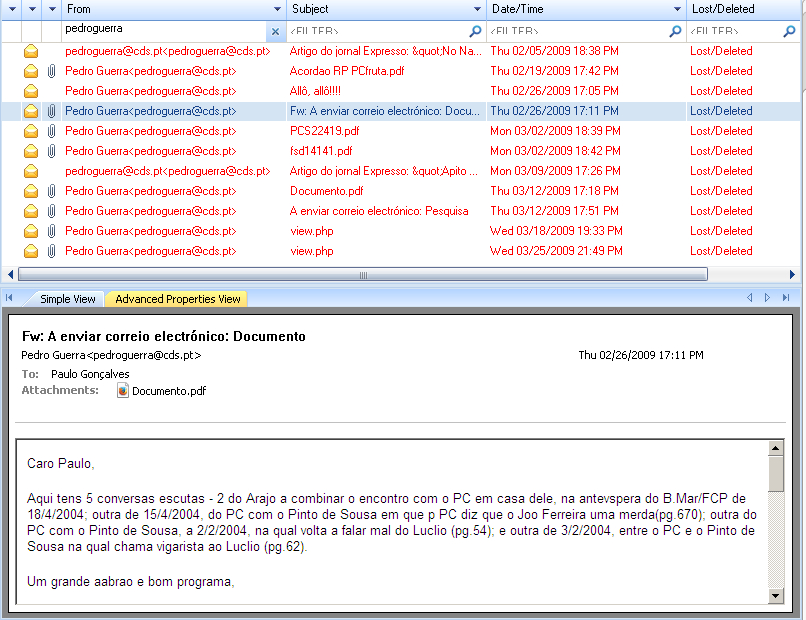Open From column dropdown arrow
Screen dimensions: 806x620
277,9
